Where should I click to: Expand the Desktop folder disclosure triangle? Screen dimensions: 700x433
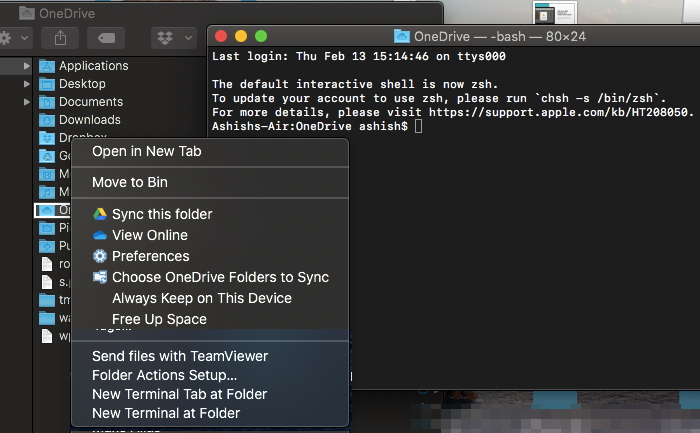27,83
